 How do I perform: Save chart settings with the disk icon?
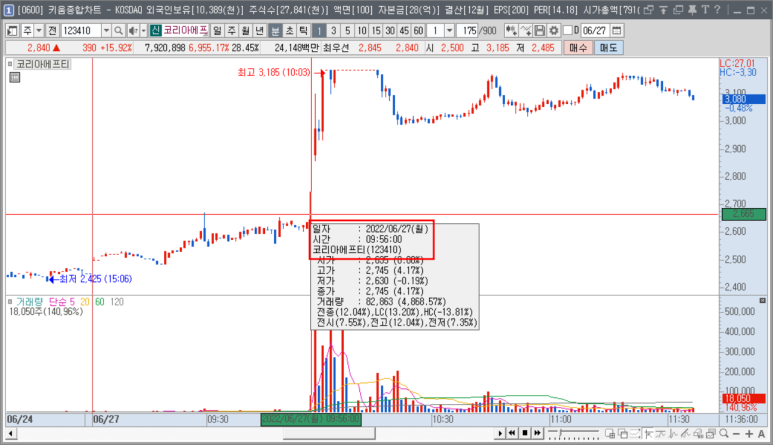[x=540, y=31]
